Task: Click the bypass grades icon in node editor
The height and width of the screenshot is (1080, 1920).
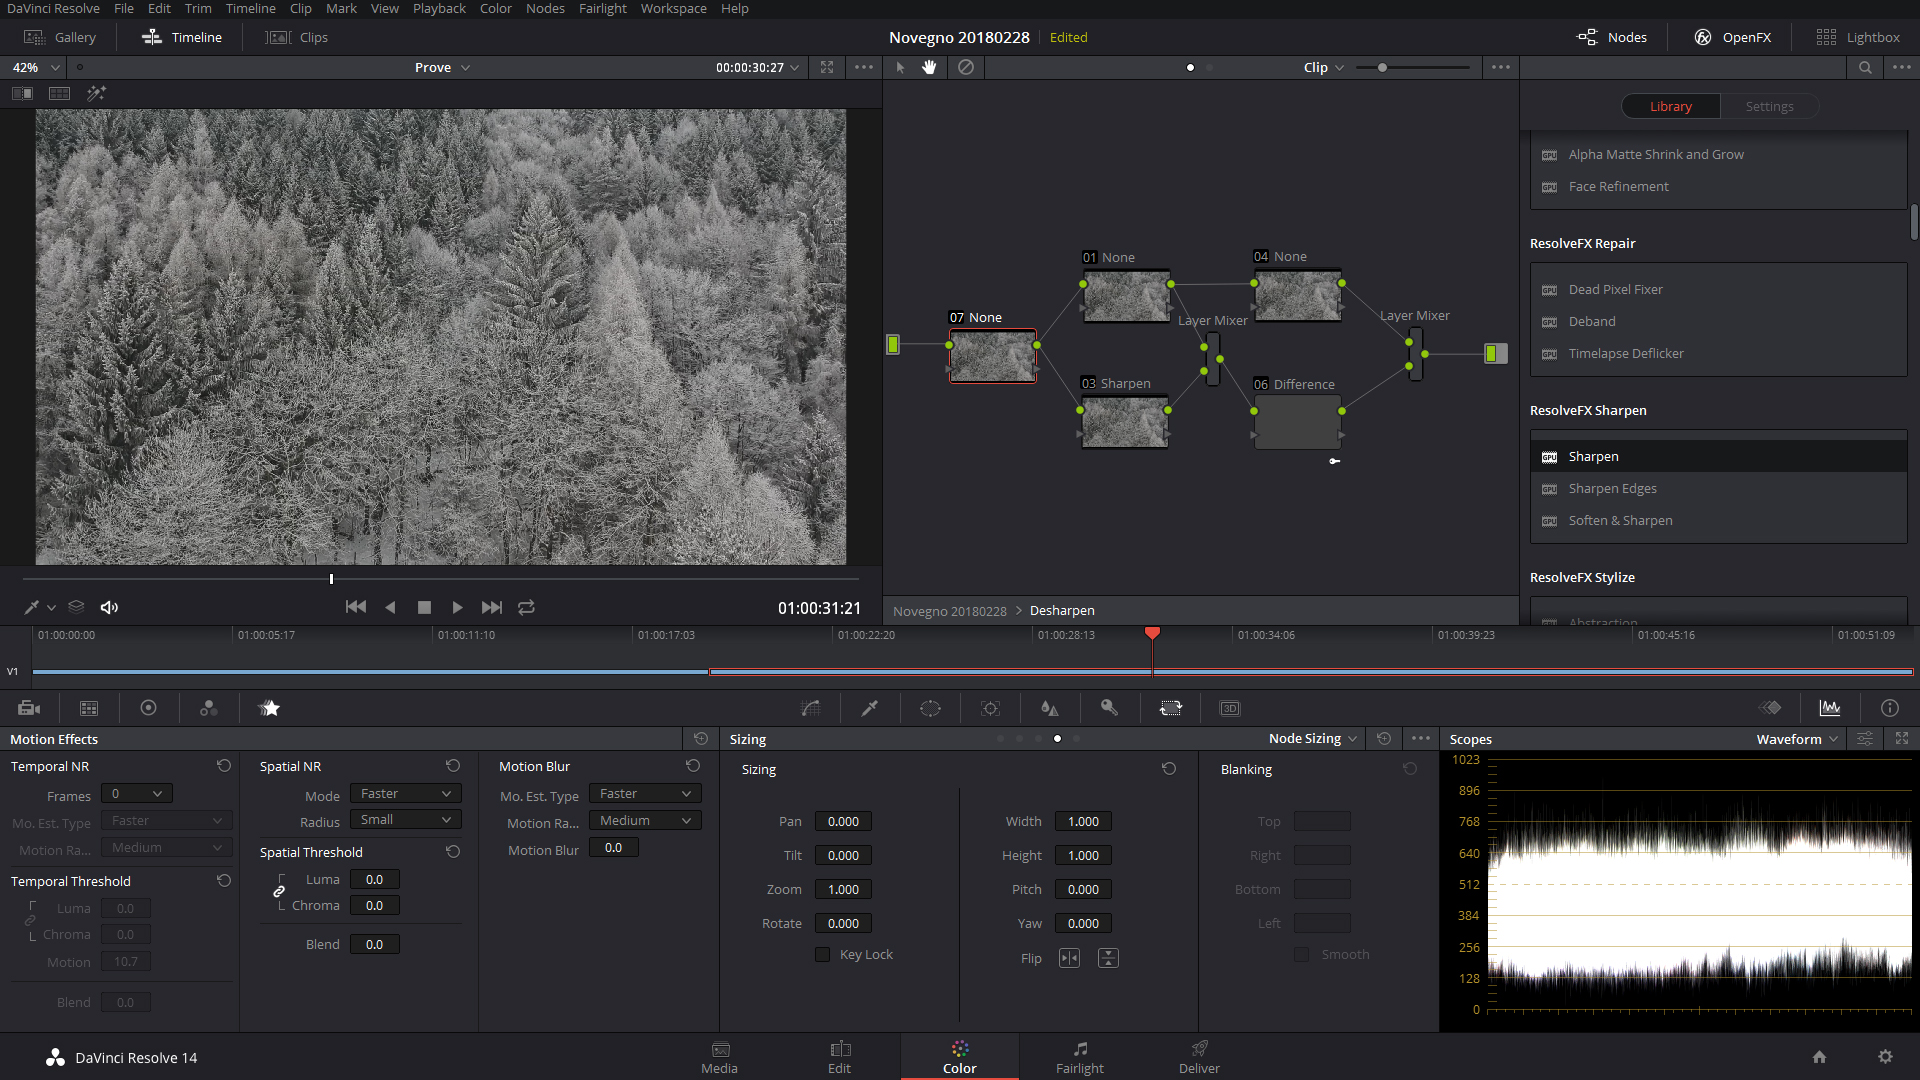Action: pos(965,67)
